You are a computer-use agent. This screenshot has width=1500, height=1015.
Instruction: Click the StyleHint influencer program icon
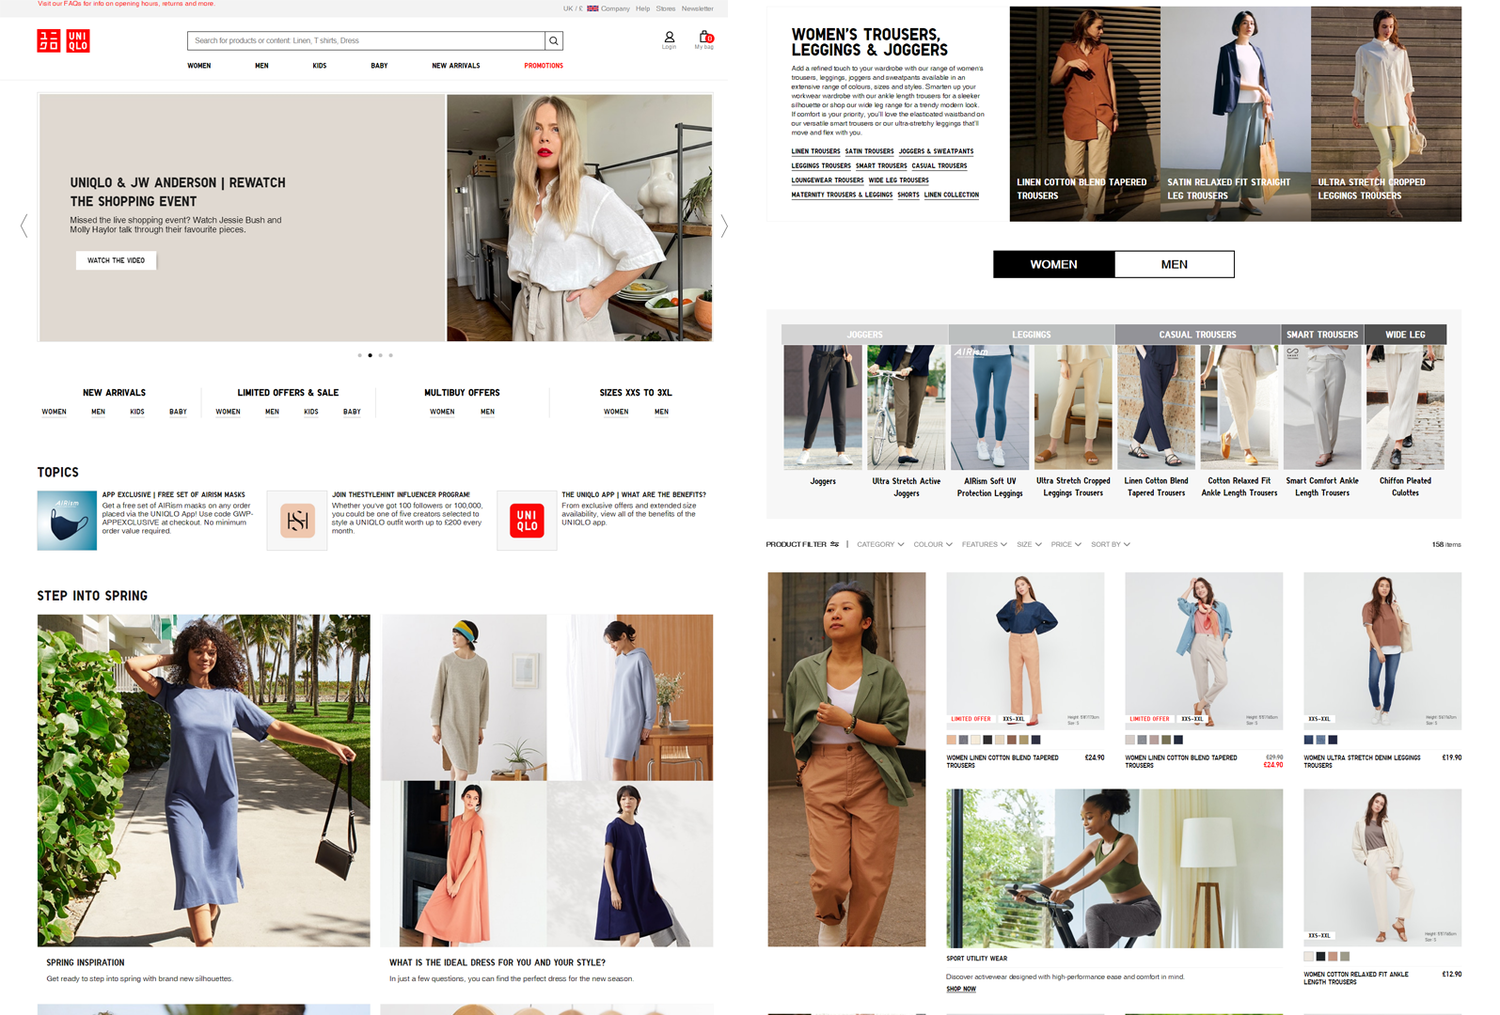(x=297, y=520)
